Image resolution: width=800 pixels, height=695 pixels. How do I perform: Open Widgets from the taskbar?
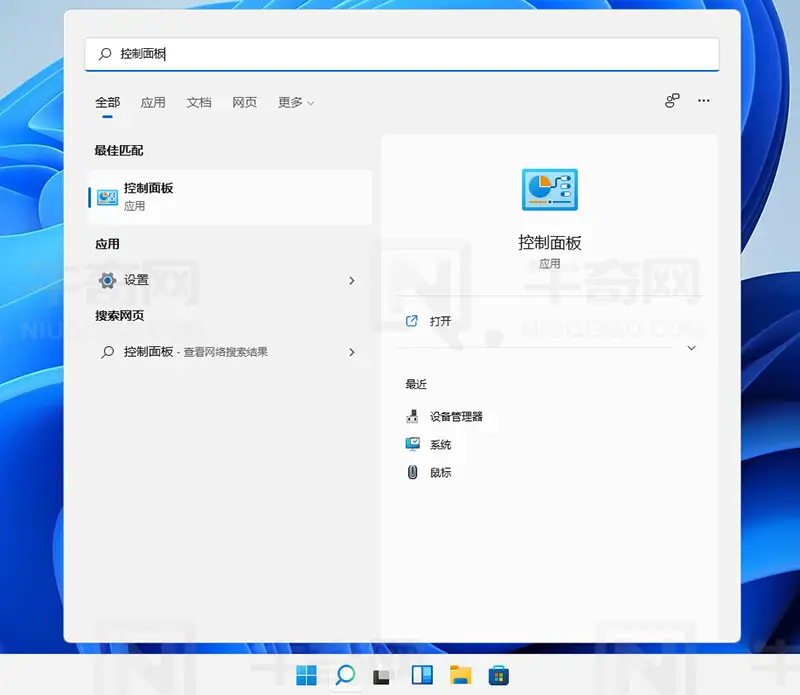click(x=422, y=676)
